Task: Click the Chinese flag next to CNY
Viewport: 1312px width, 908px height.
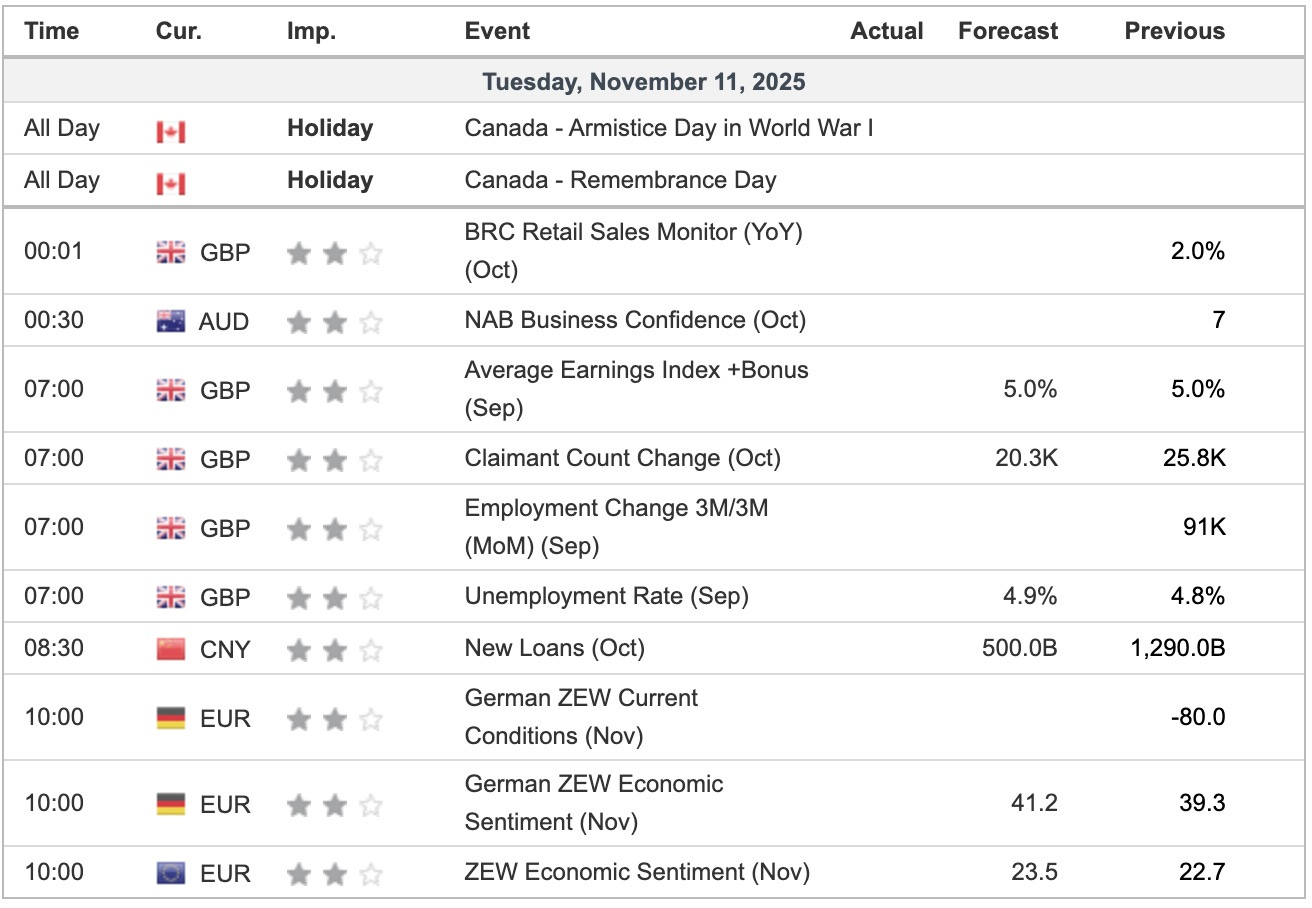Action: [x=171, y=649]
